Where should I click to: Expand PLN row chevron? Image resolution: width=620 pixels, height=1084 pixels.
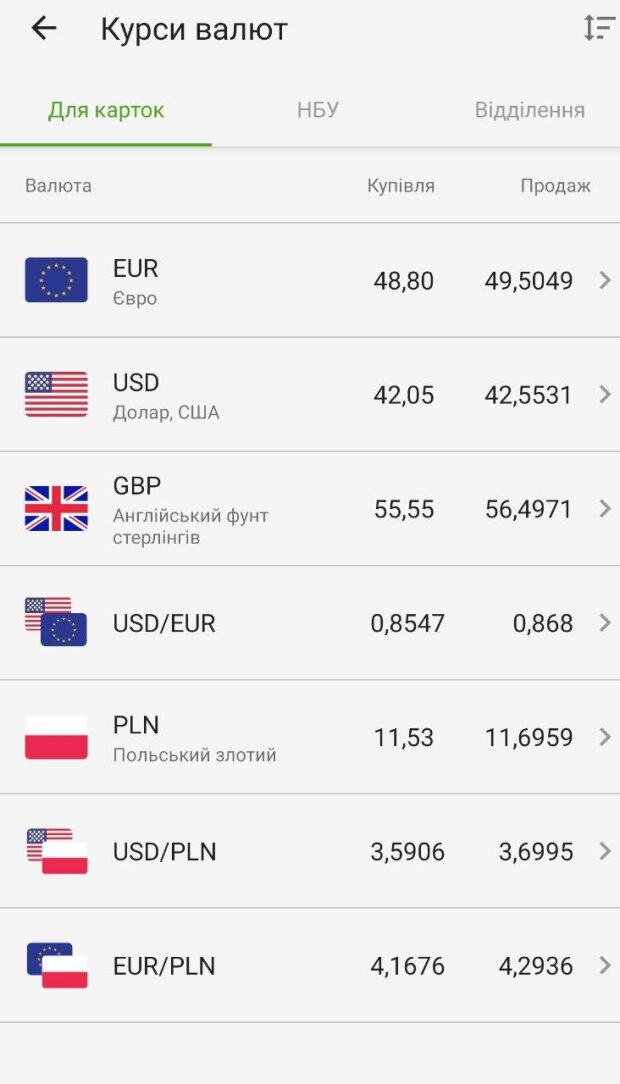[x=604, y=737]
